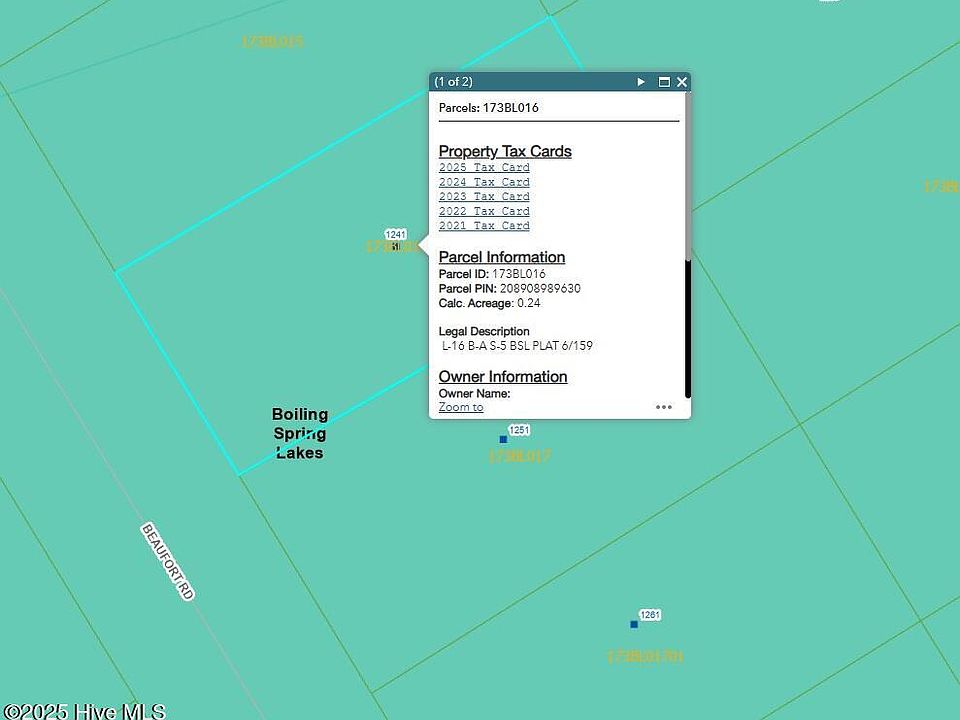Screen dimensions: 960x720
Task: Click the Owner Information heading
Action: tap(503, 377)
